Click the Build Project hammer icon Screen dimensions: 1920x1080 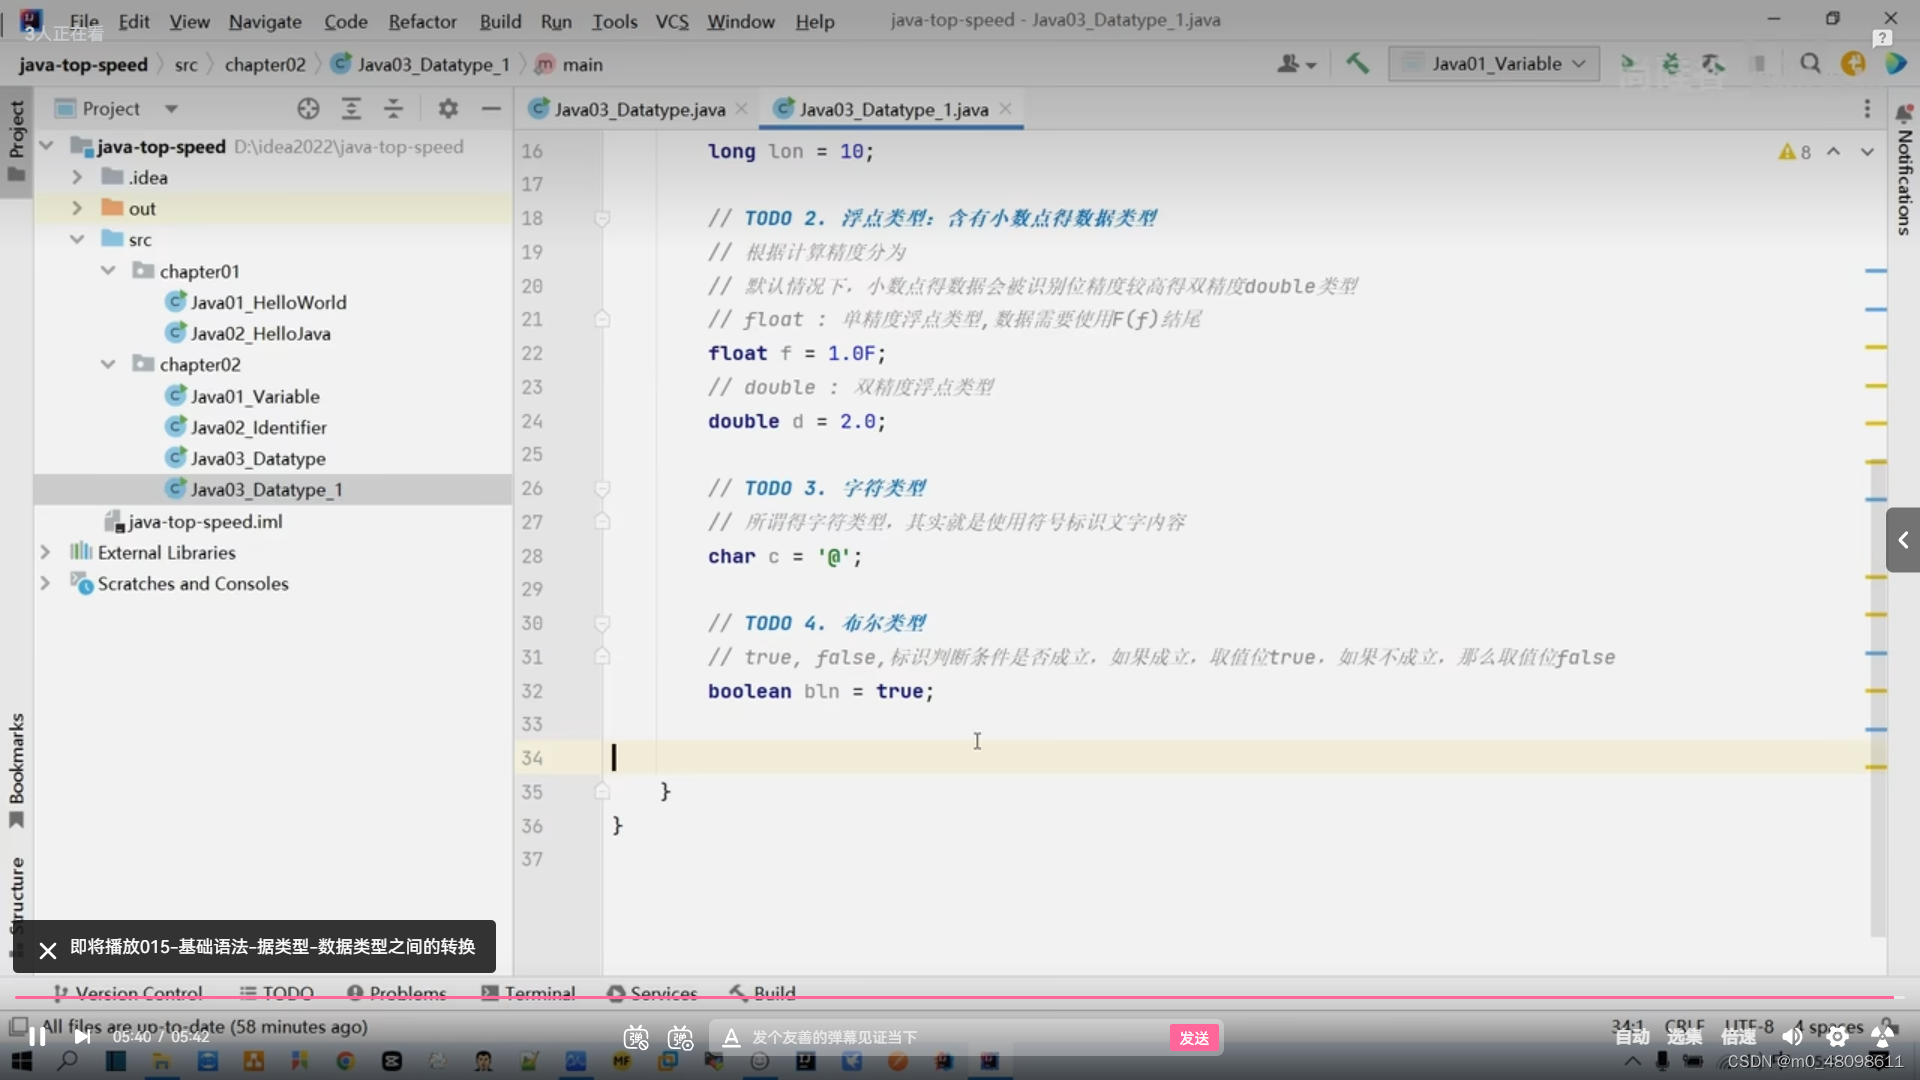tap(1357, 63)
